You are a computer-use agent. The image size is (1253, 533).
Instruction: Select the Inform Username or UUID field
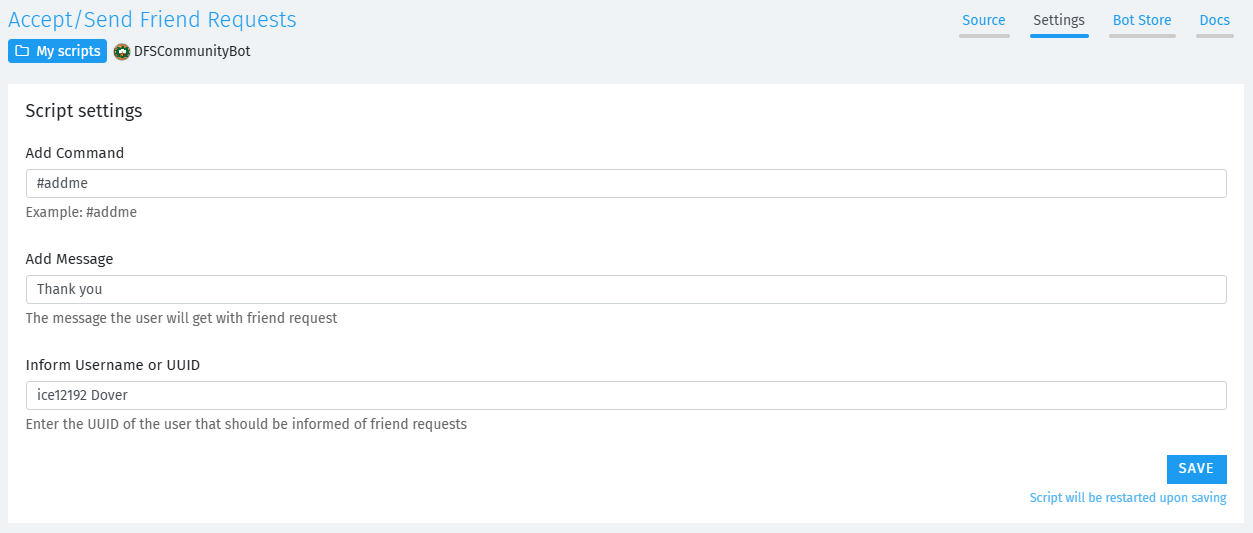point(626,395)
